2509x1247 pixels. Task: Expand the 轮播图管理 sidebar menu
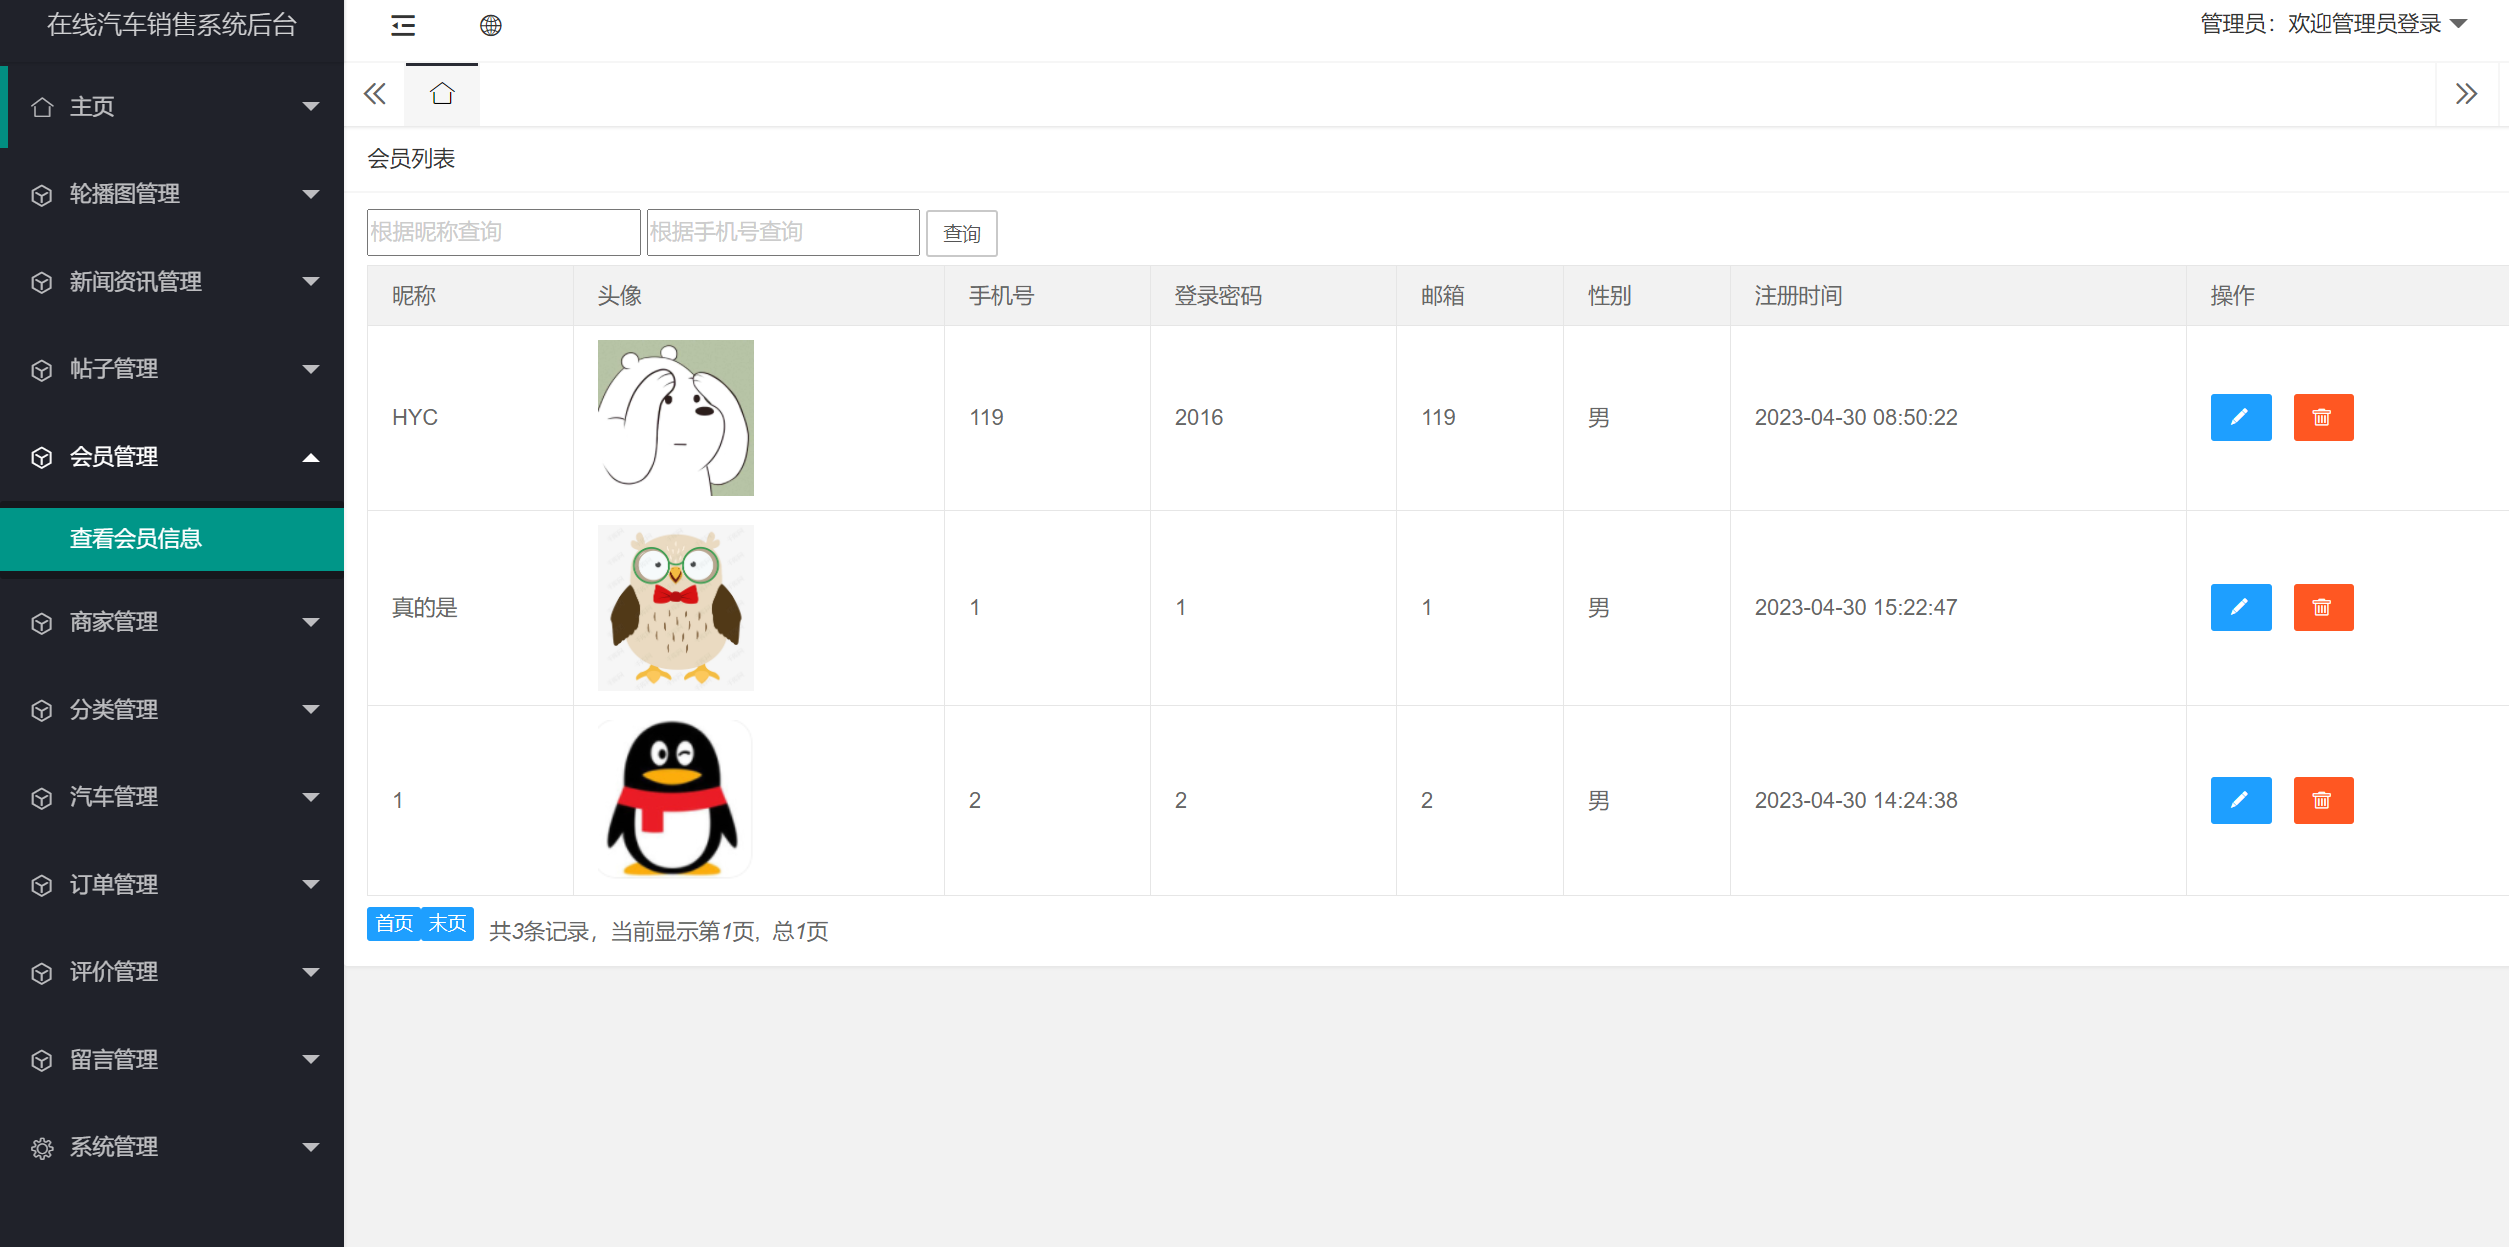[x=172, y=194]
